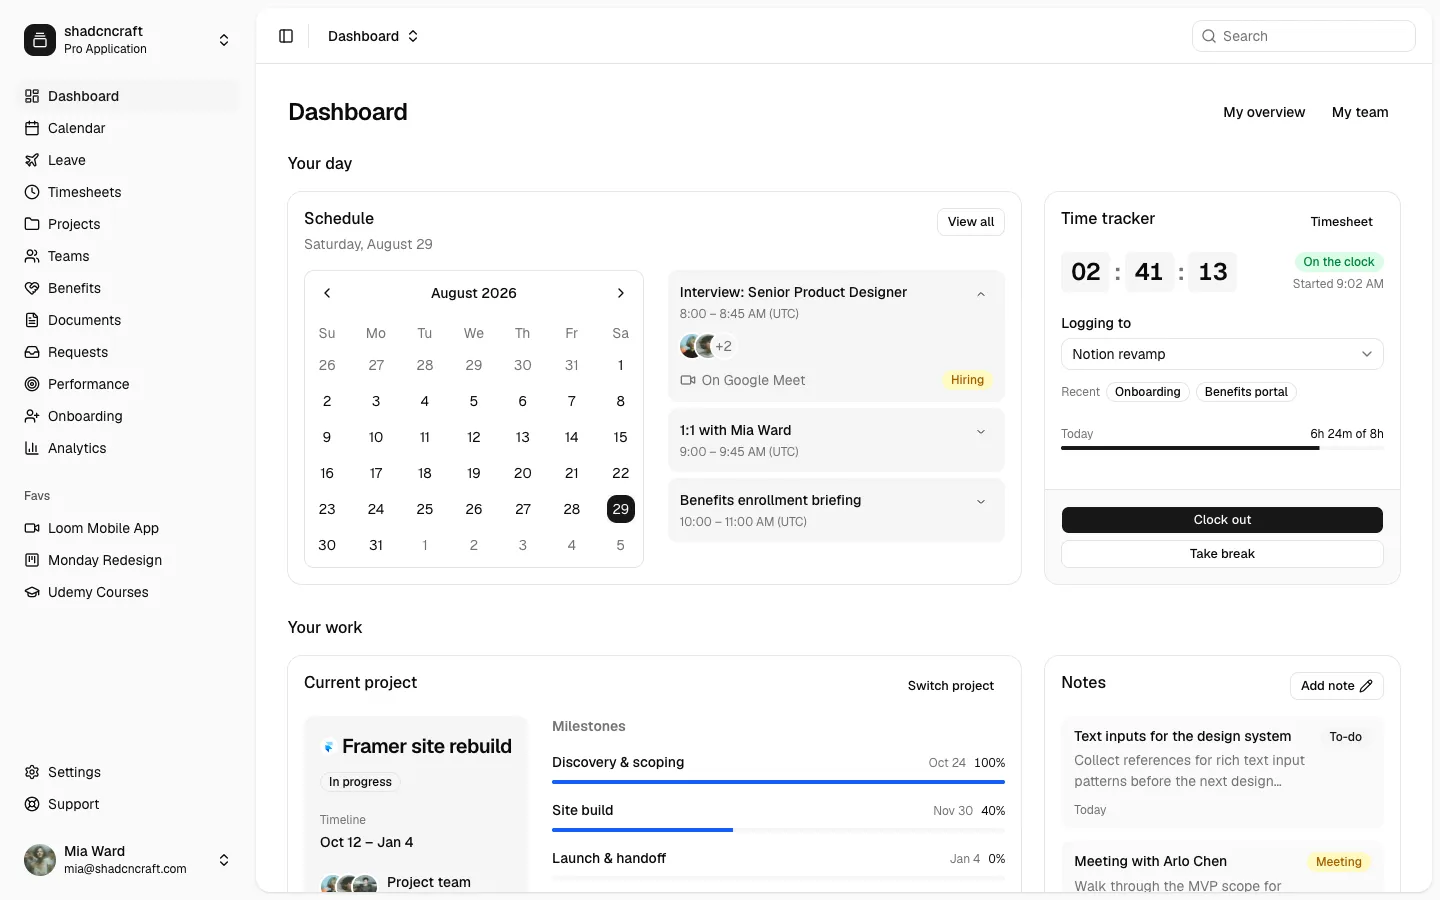The height and width of the screenshot is (900, 1440).
Task: Click the Site build milestone progress bar
Action: 778,830
